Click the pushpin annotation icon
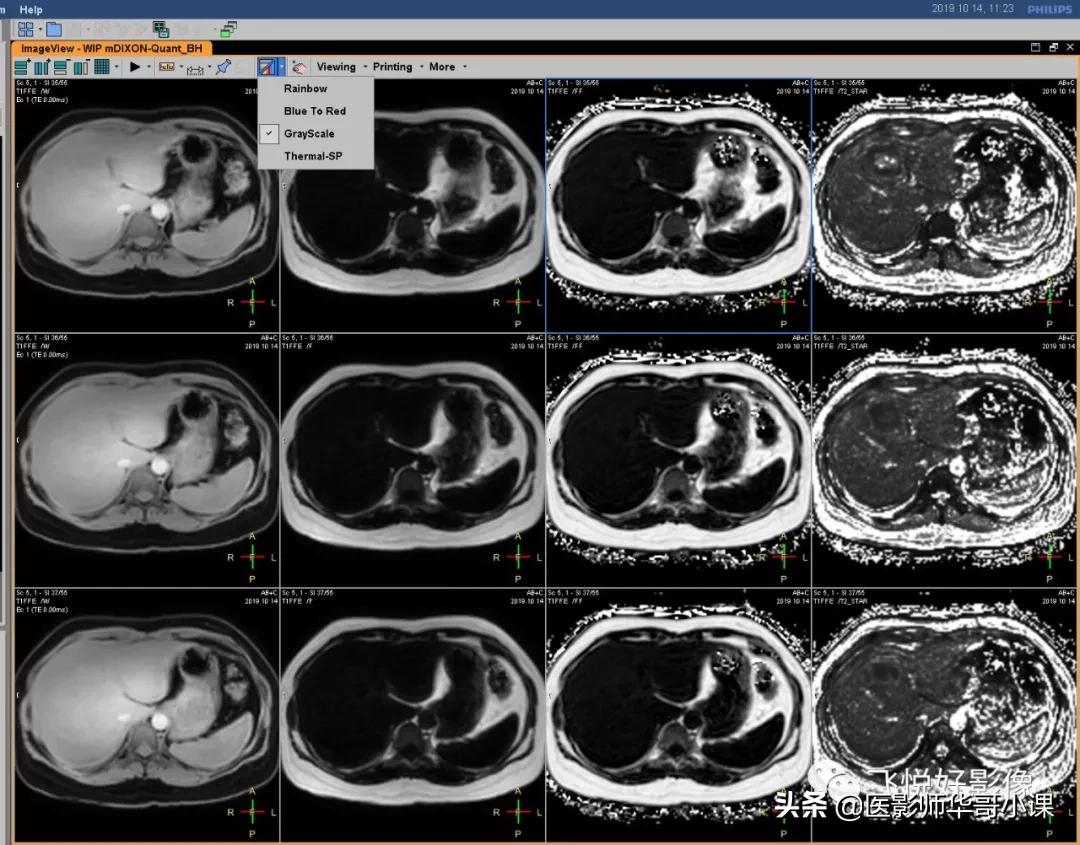 coord(224,67)
